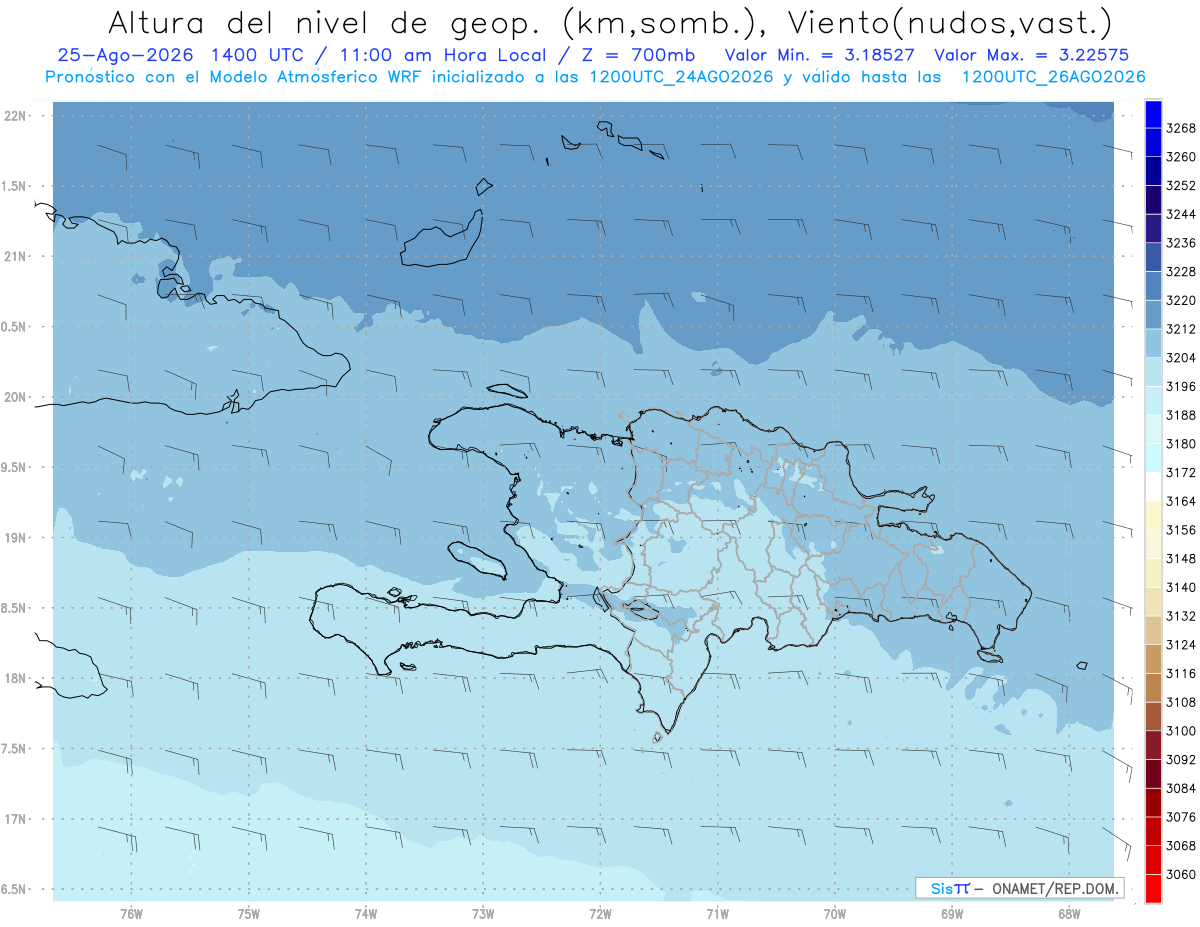Viewport: 1200px width, 927px height.
Task: Click the '17N' latitude axis label
Action: (x=16, y=819)
